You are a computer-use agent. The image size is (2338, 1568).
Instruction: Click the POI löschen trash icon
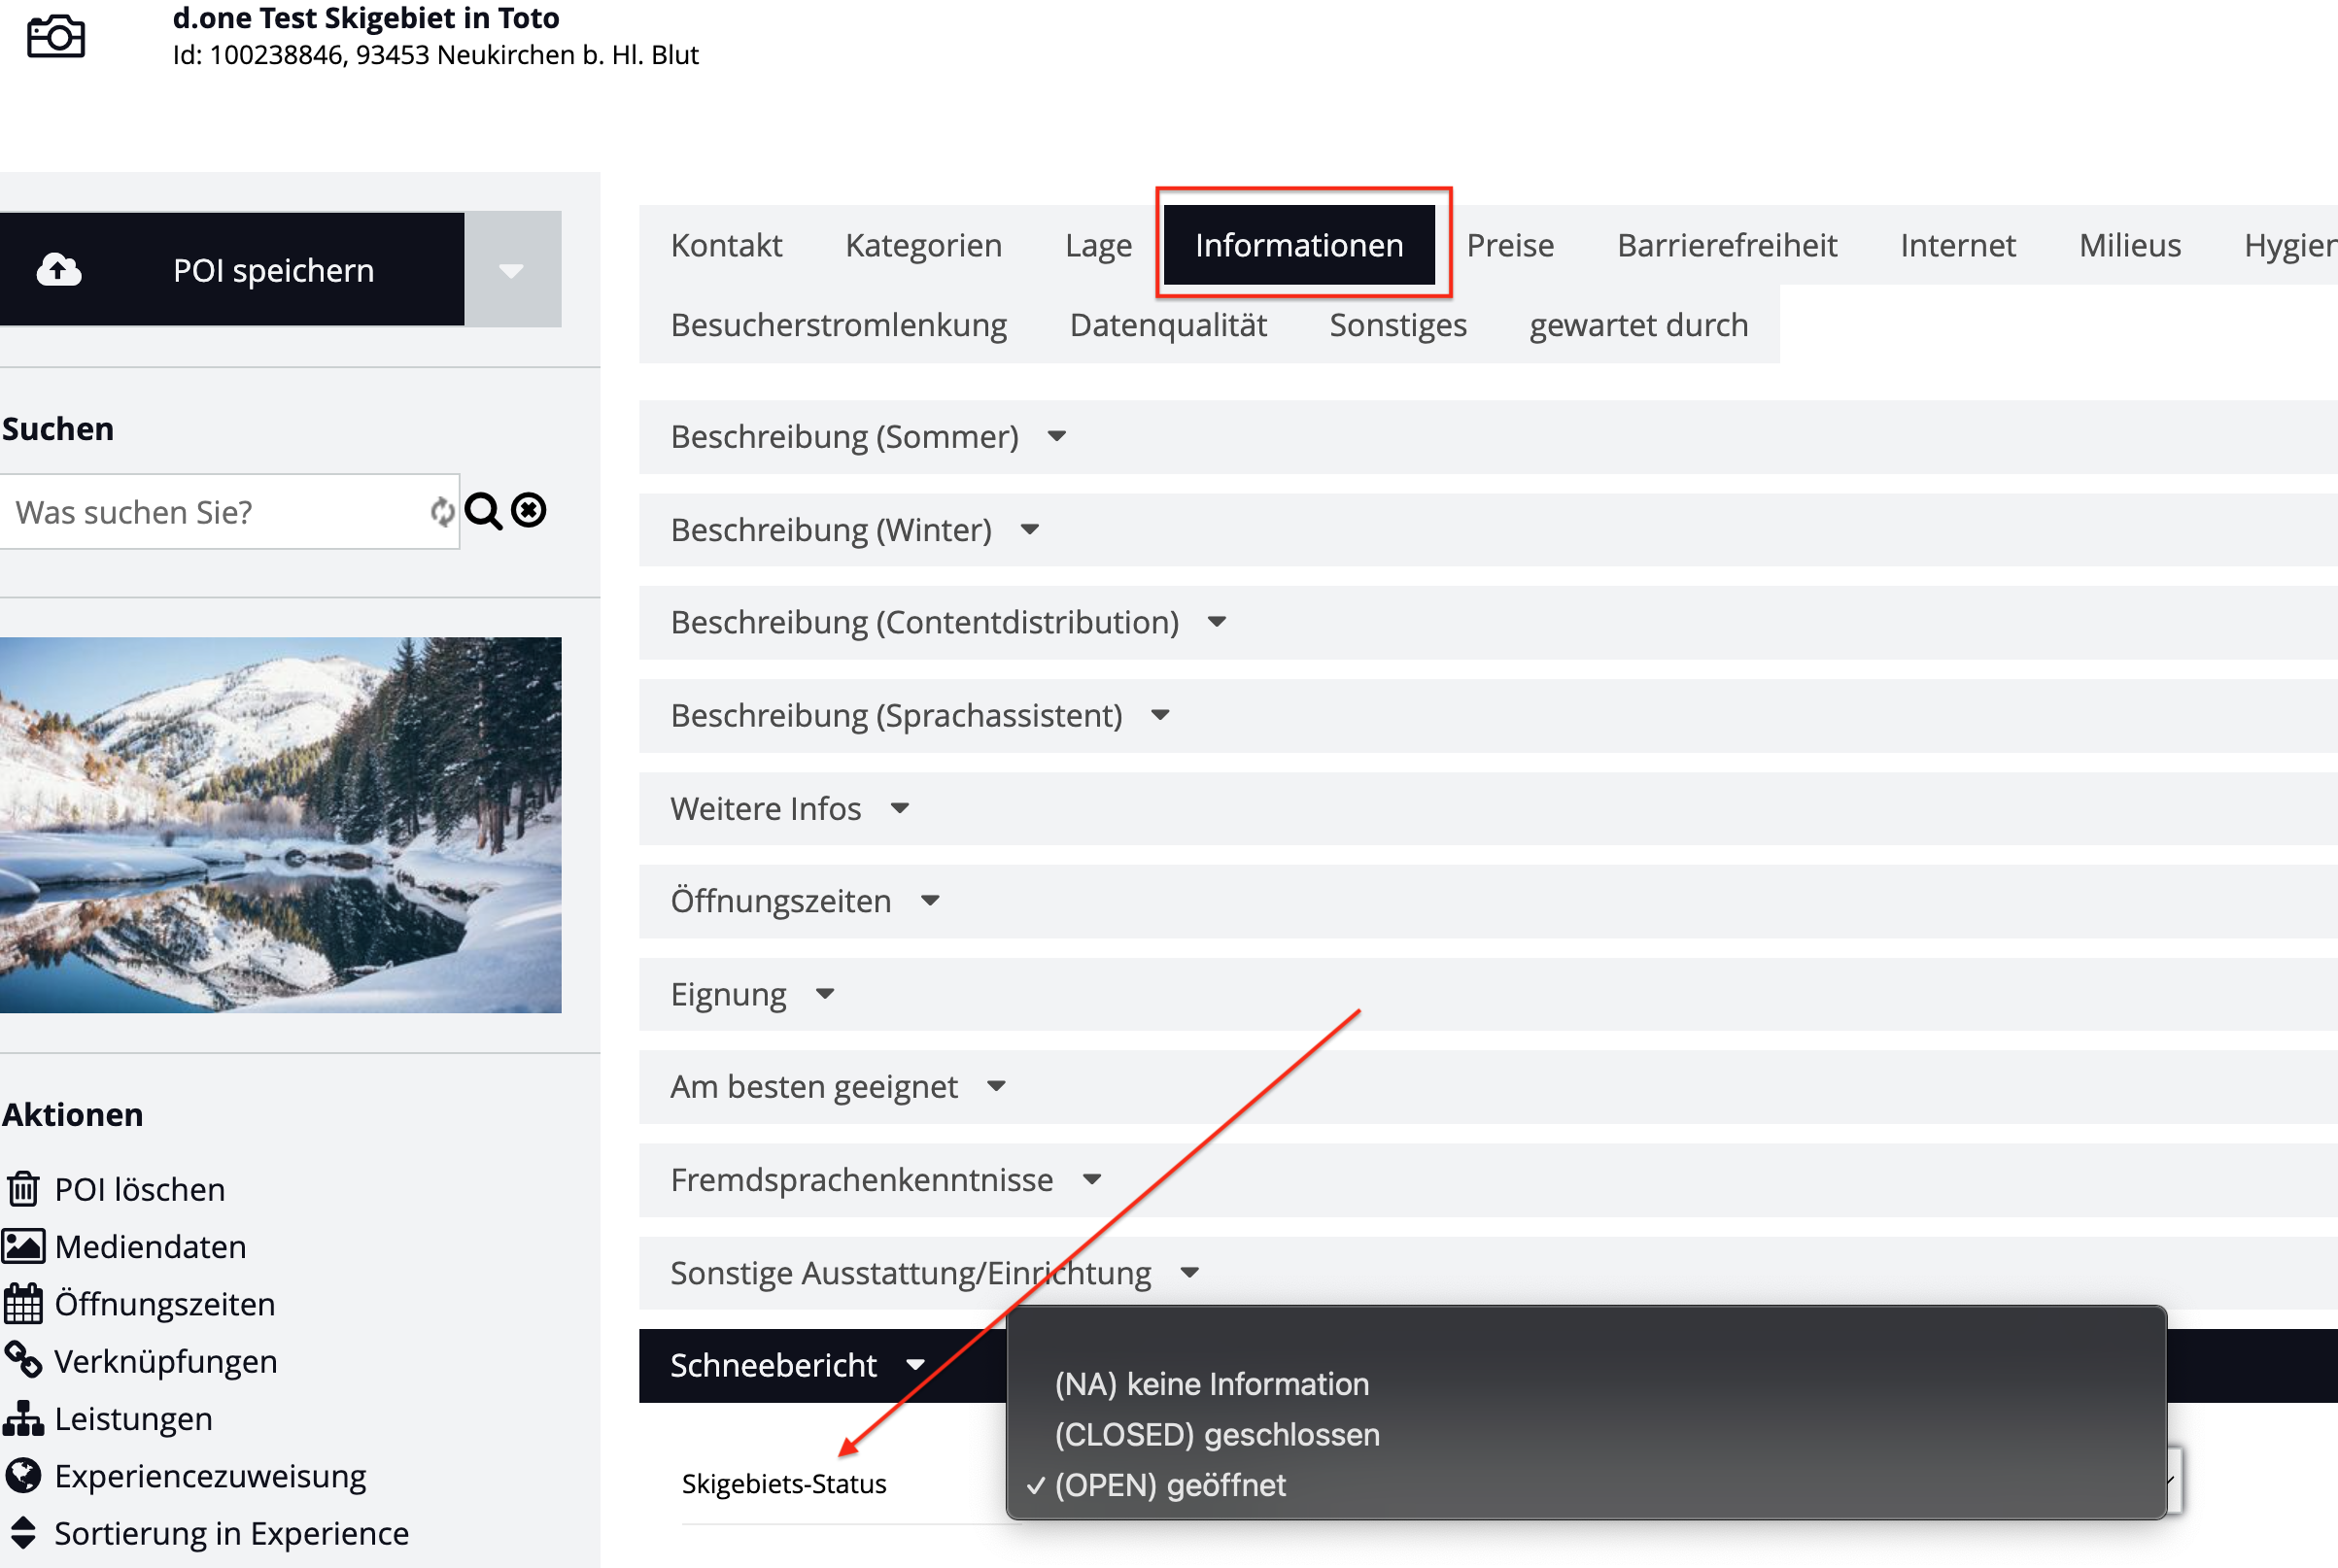click(23, 1189)
